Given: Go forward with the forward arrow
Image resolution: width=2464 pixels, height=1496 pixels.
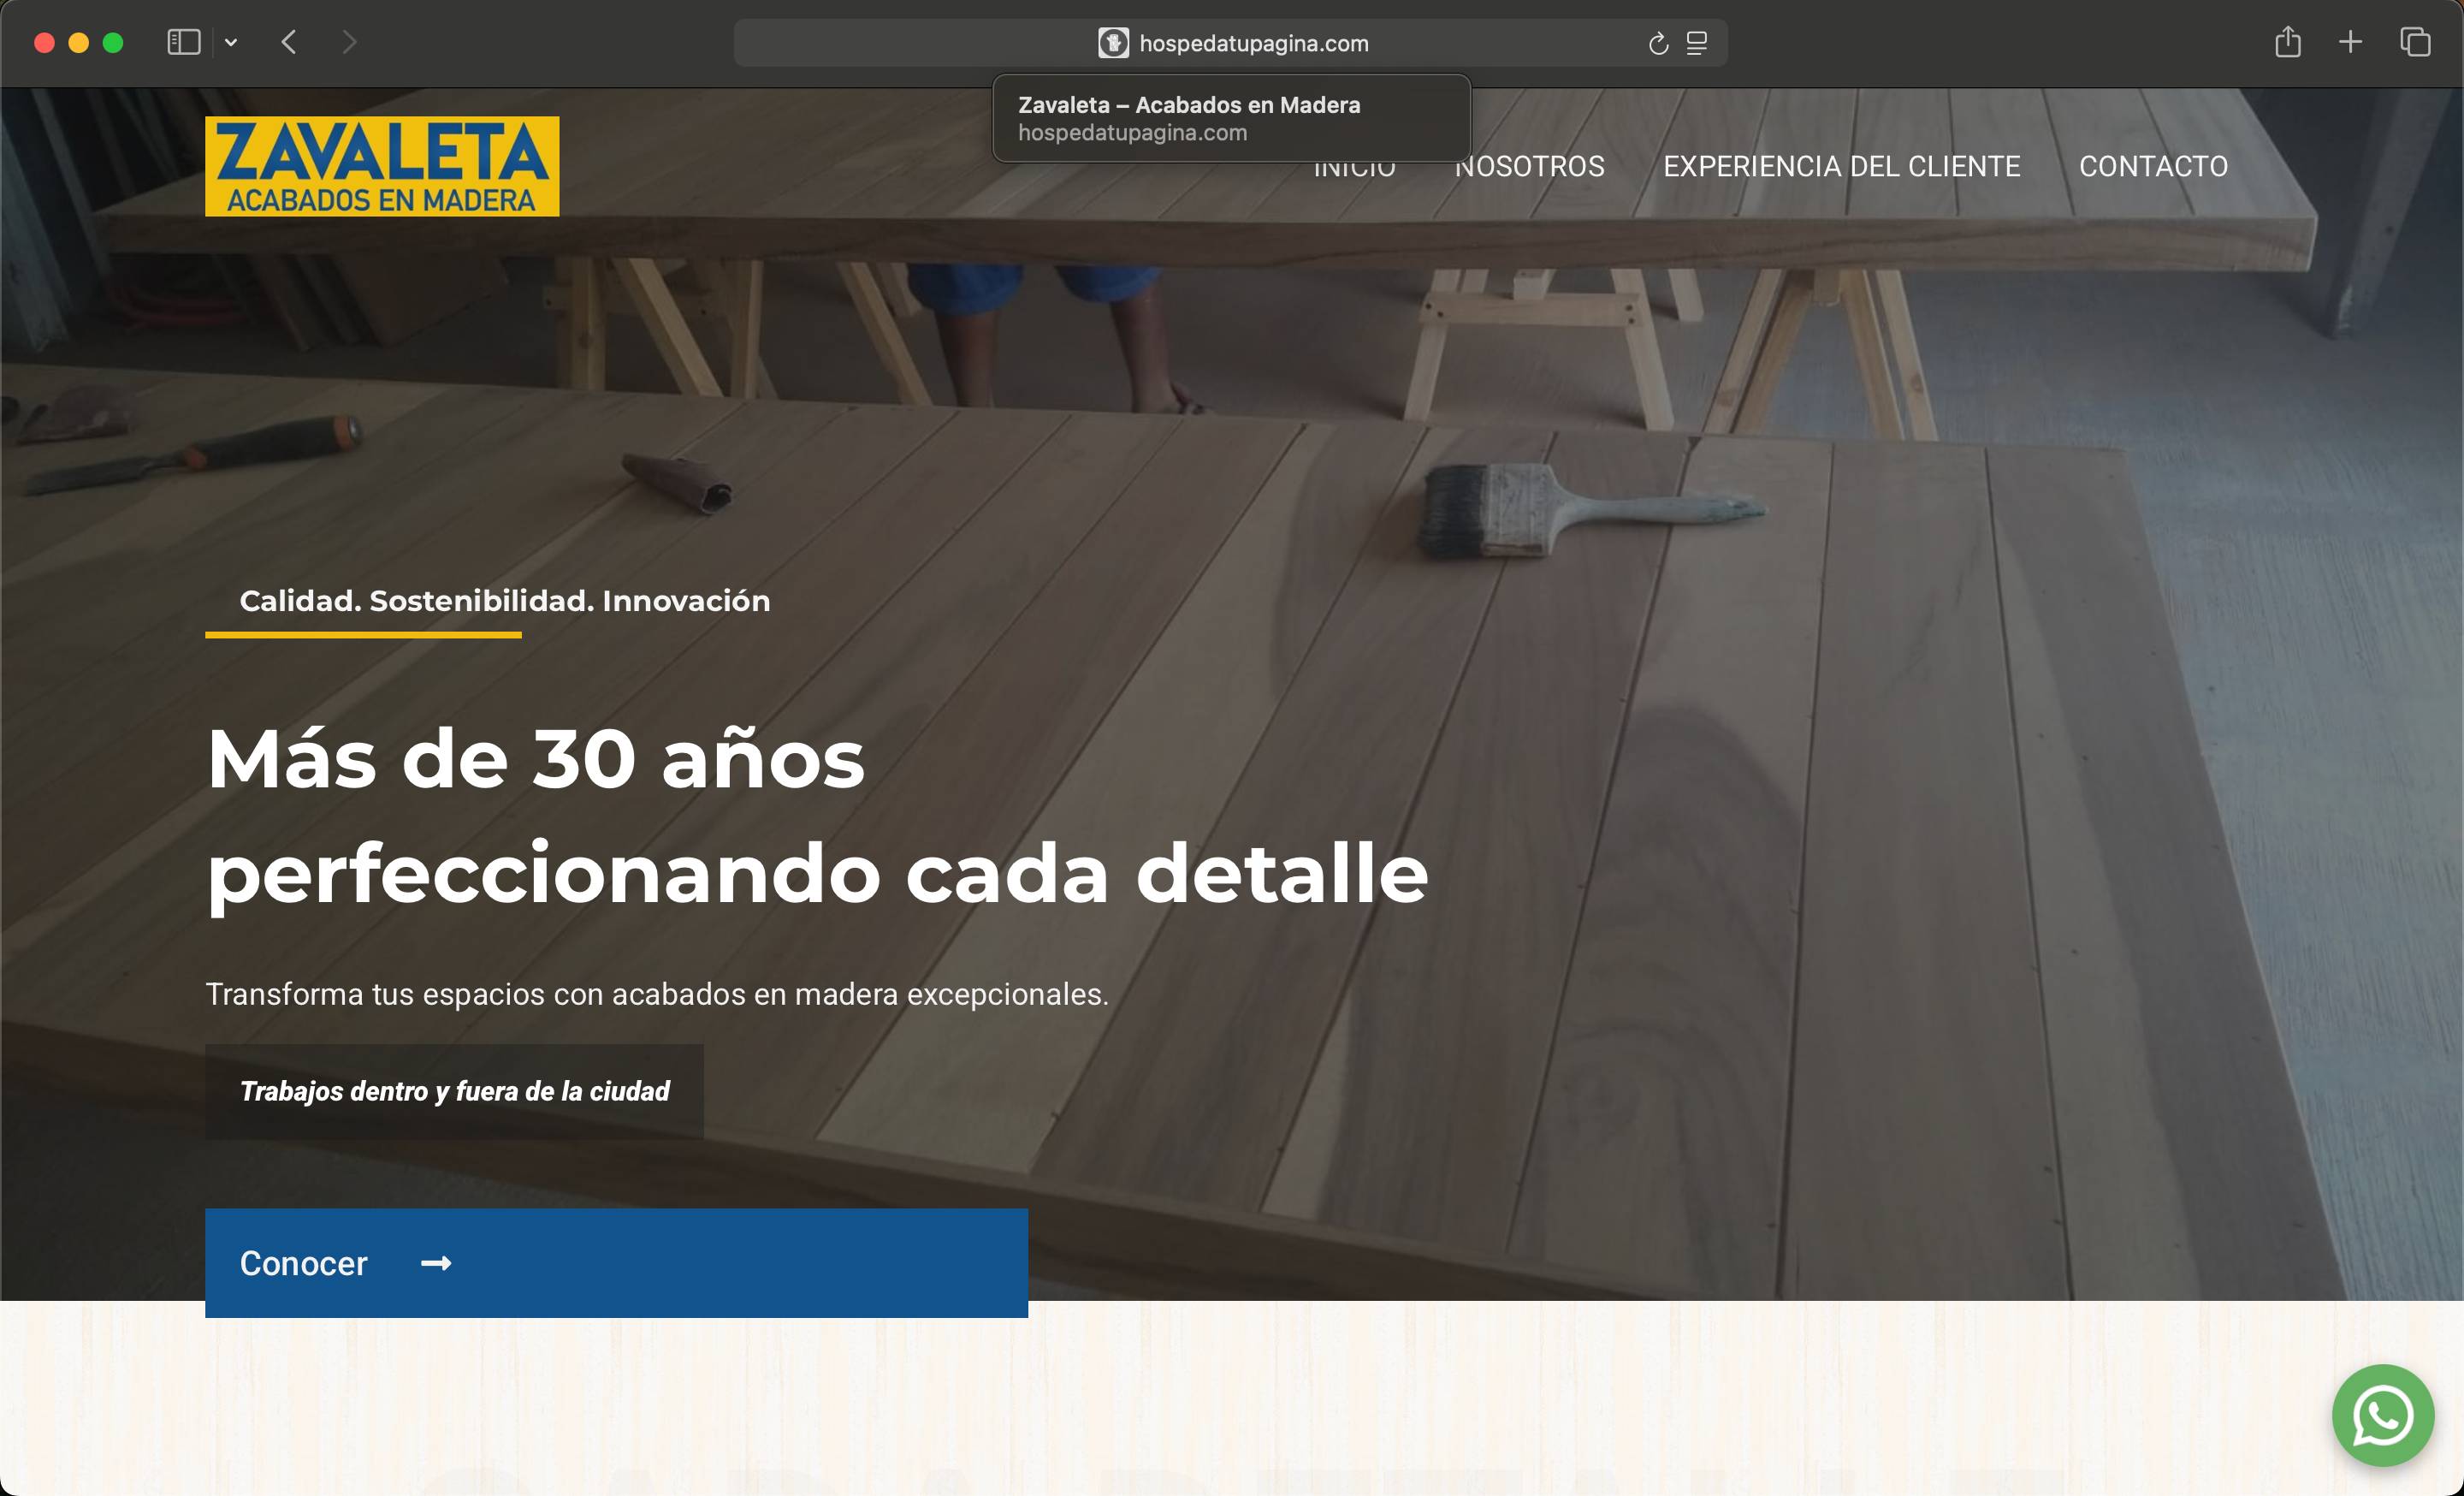Looking at the screenshot, I should [x=348, y=42].
